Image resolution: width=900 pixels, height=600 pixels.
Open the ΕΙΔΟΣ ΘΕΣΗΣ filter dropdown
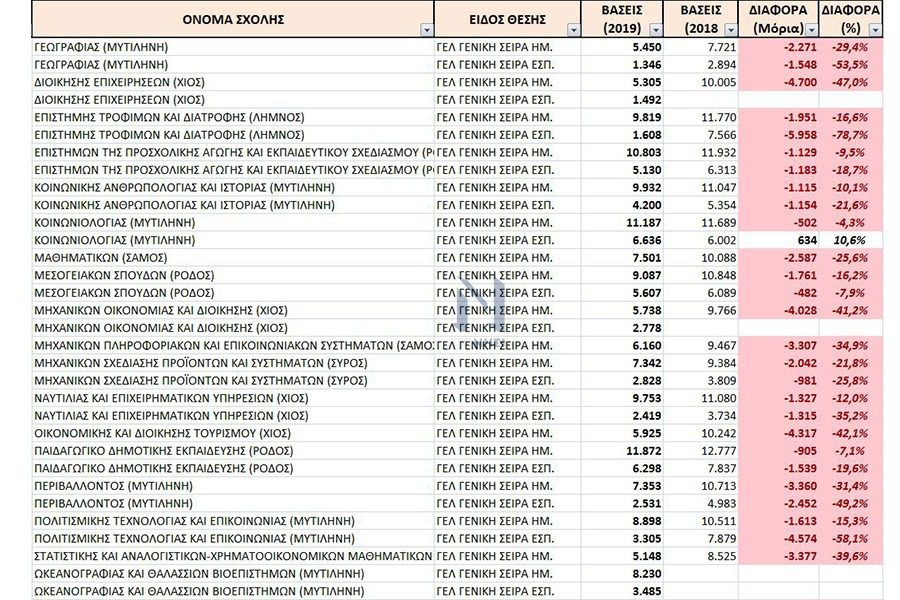(x=573, y=30)
